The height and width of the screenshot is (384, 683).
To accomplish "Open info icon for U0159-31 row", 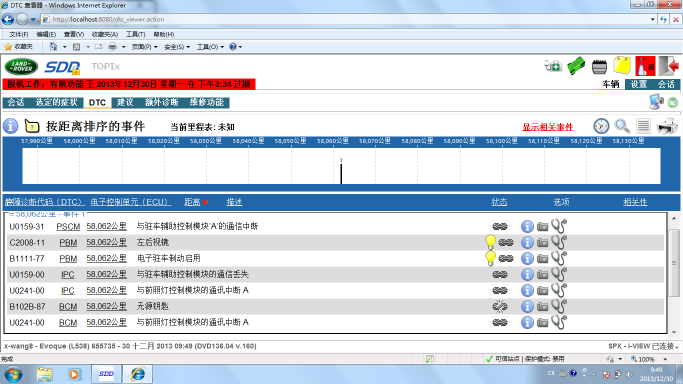I will [x=527, y=226].
